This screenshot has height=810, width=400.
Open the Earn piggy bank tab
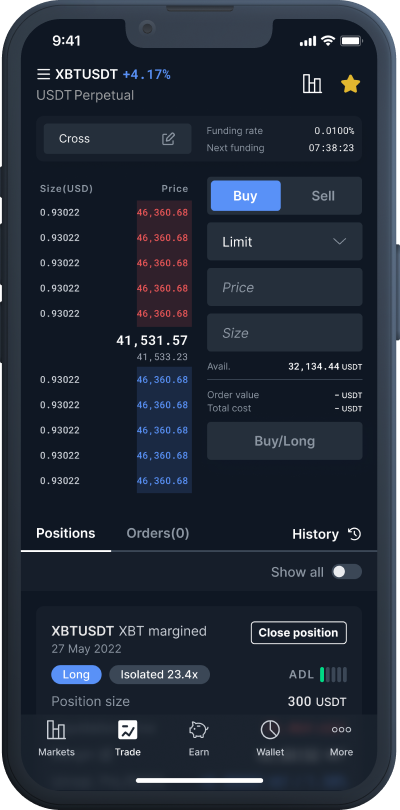[x=198, y=739]
